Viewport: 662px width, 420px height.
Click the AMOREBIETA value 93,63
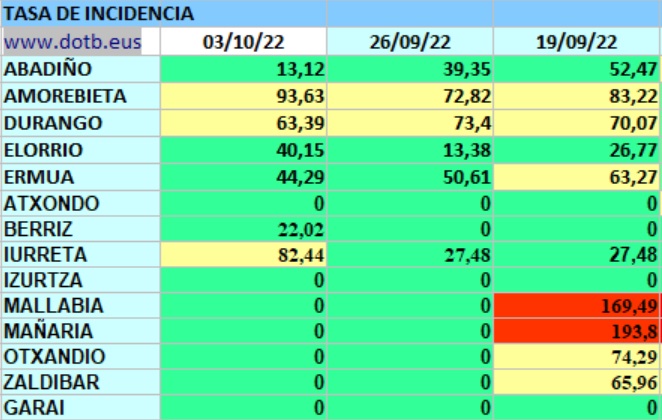[243, 96]
